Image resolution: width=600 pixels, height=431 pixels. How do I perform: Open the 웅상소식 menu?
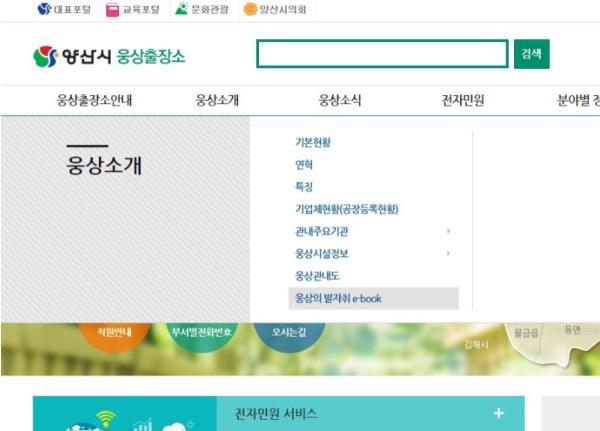(x=340, y=100)
